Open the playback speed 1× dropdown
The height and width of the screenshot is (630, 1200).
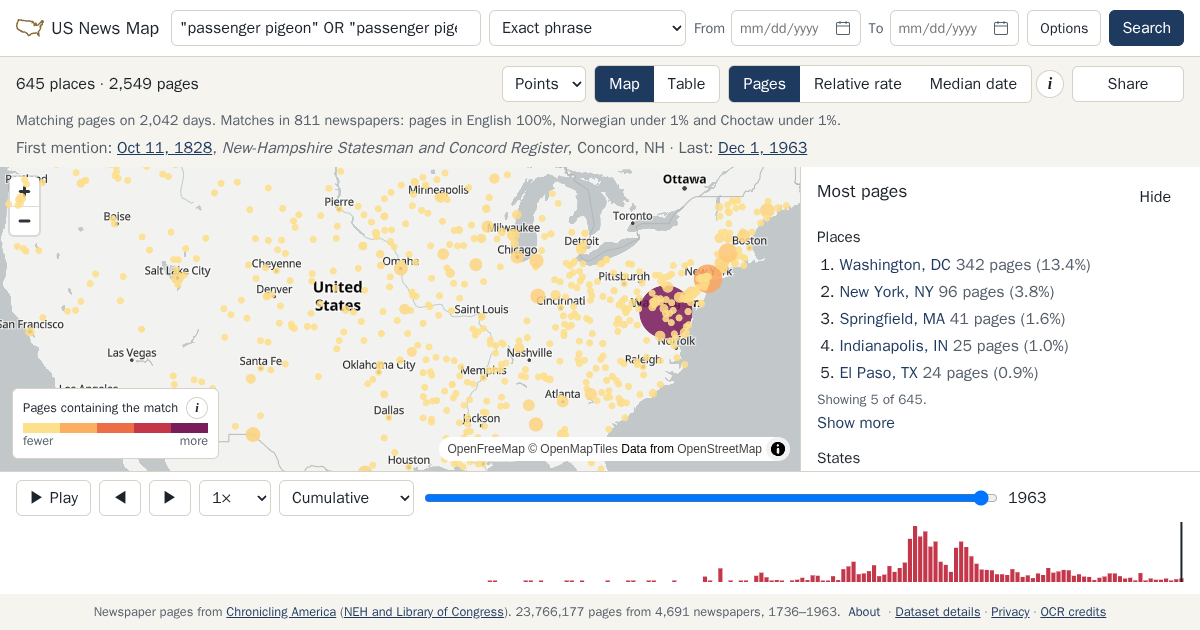pyautogui.click(x=235, y=498)
